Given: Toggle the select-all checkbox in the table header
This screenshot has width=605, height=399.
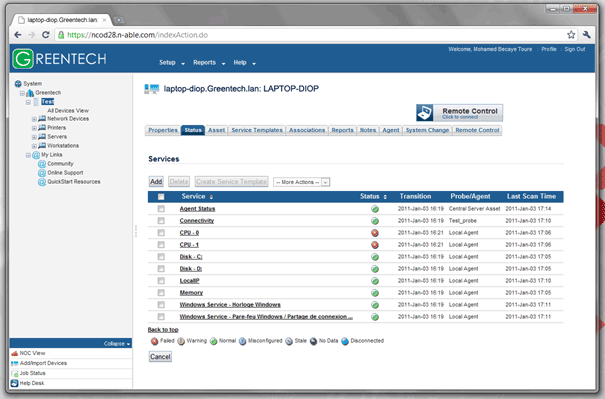Looking at the screenshot, I should [x=161, y=197].
